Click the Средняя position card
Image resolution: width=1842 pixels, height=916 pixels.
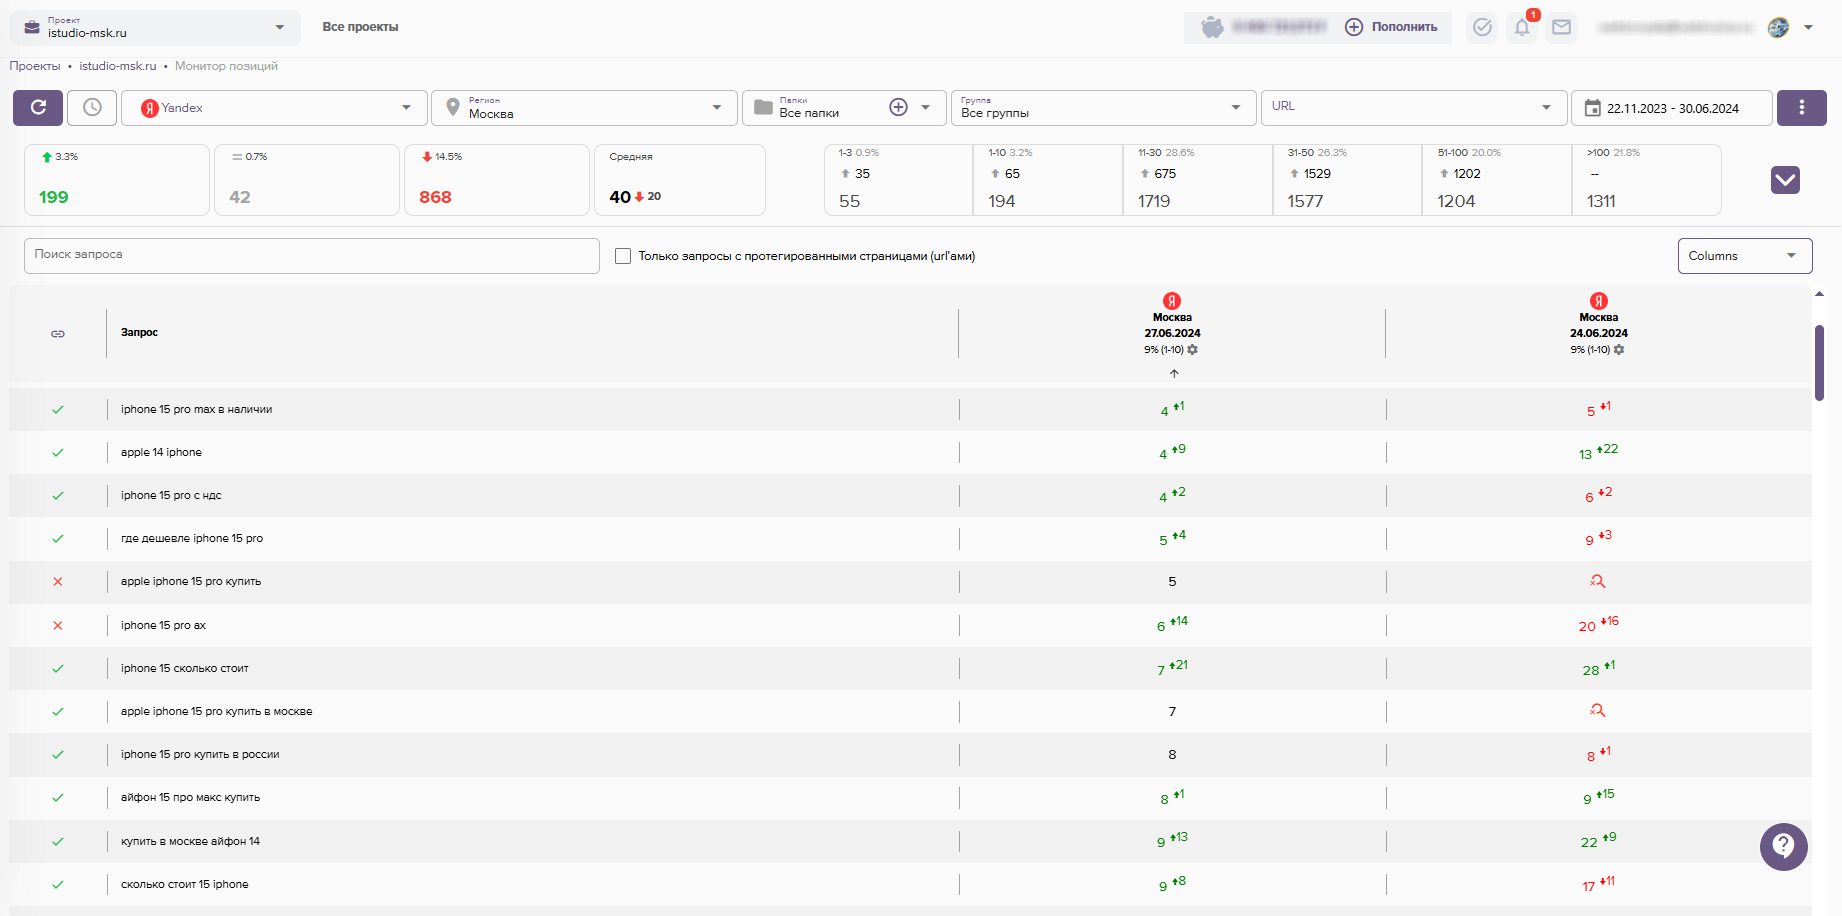[680, 180]
